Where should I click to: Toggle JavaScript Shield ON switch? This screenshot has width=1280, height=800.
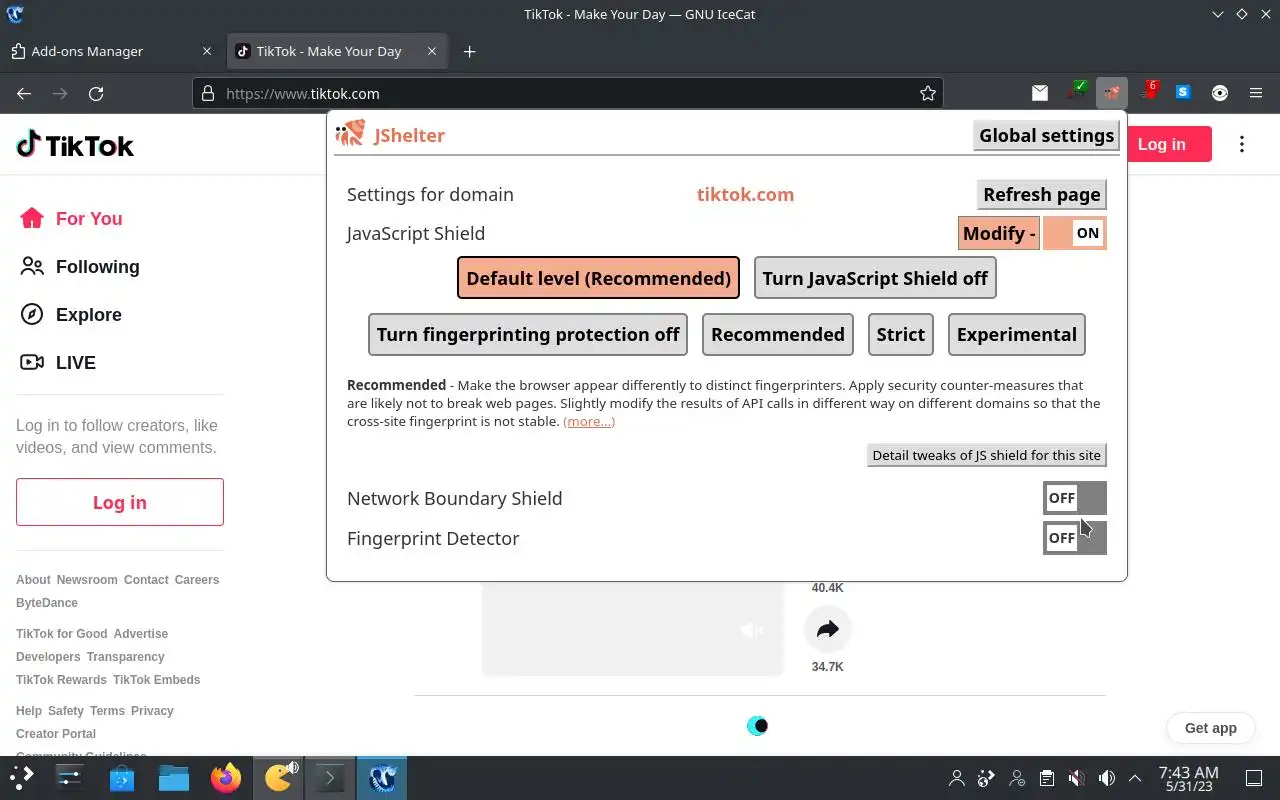point(1075,233)
